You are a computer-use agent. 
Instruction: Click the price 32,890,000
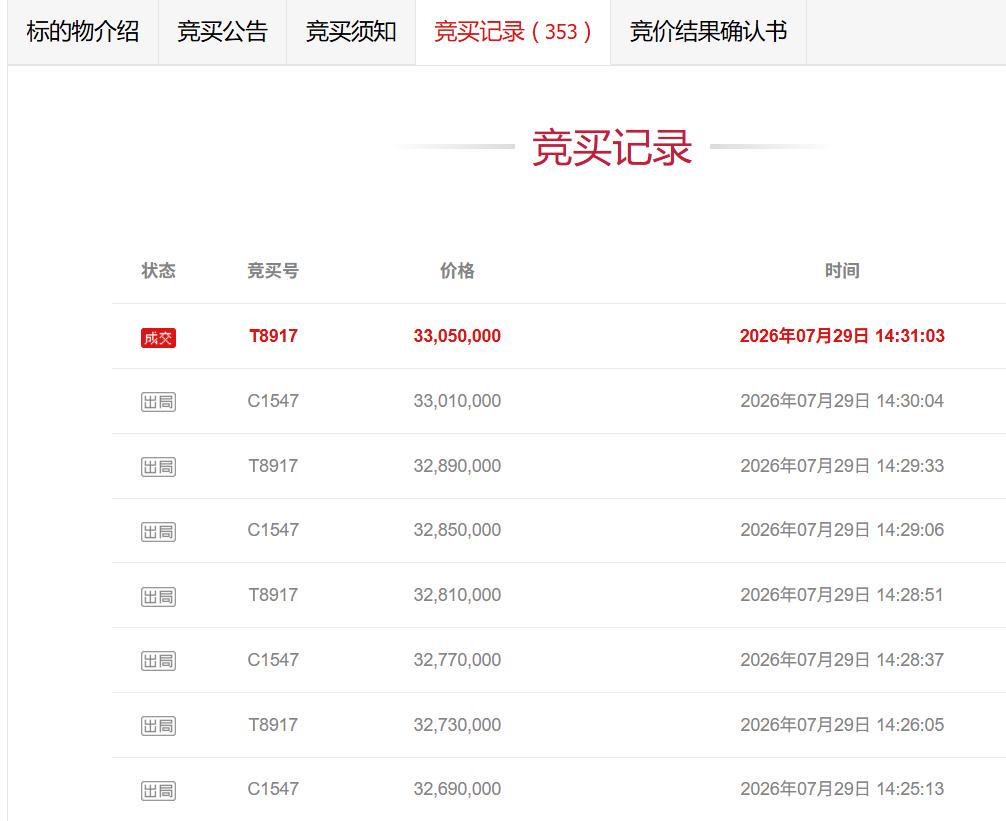coord(457,466)
